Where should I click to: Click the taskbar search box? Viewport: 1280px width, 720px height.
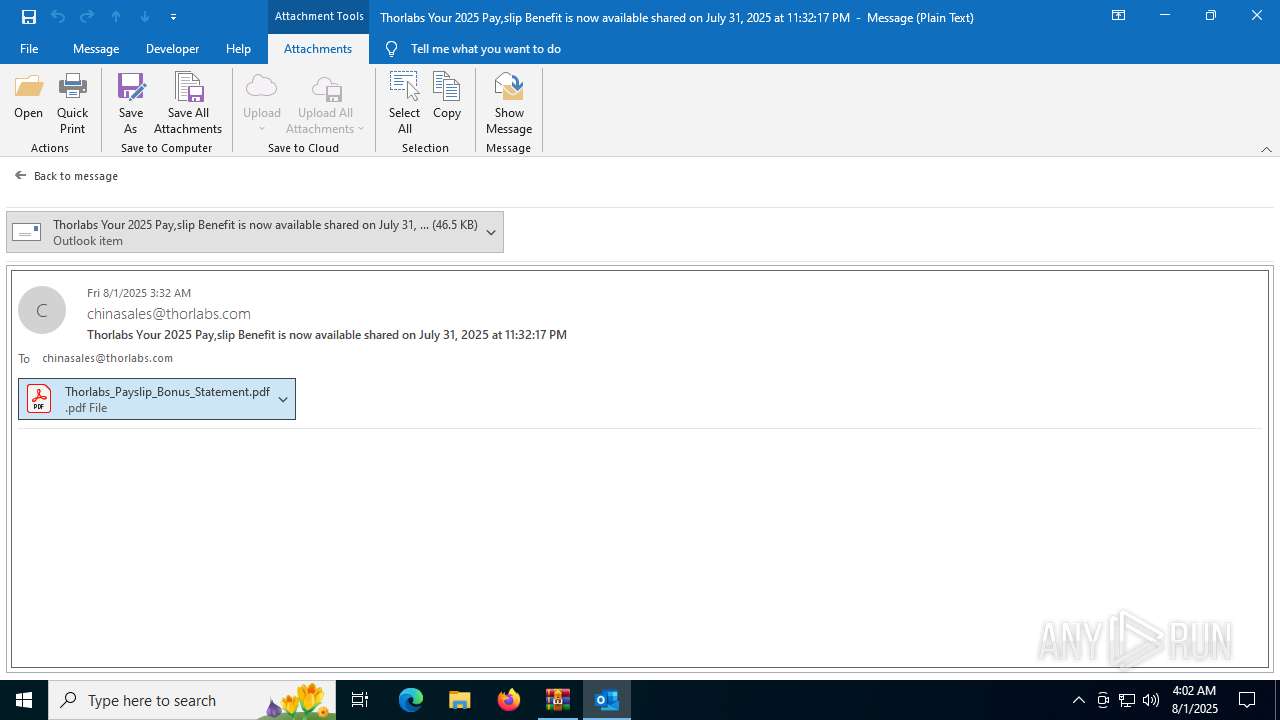192,700
